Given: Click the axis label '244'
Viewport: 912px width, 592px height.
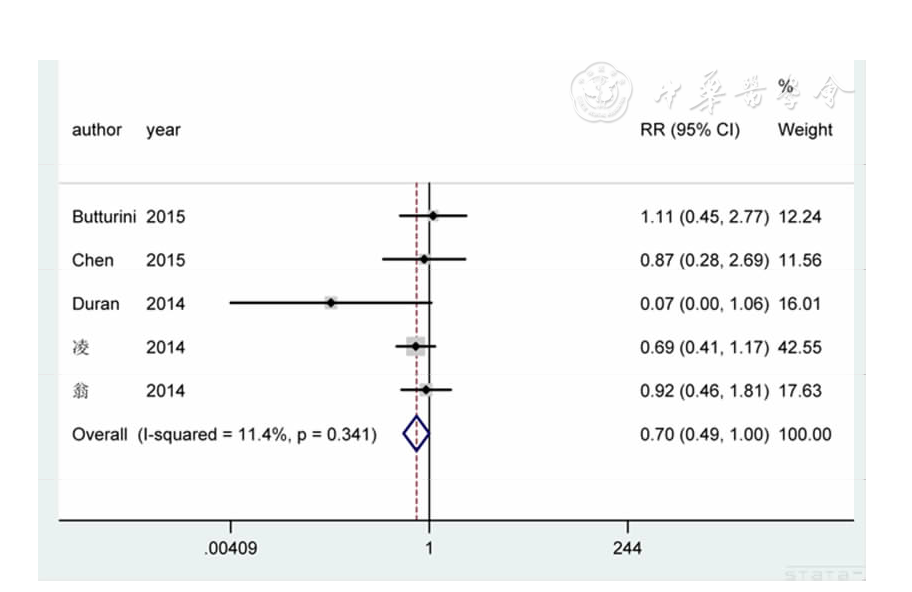Looking at the screenshot, I should coord(628,548).
